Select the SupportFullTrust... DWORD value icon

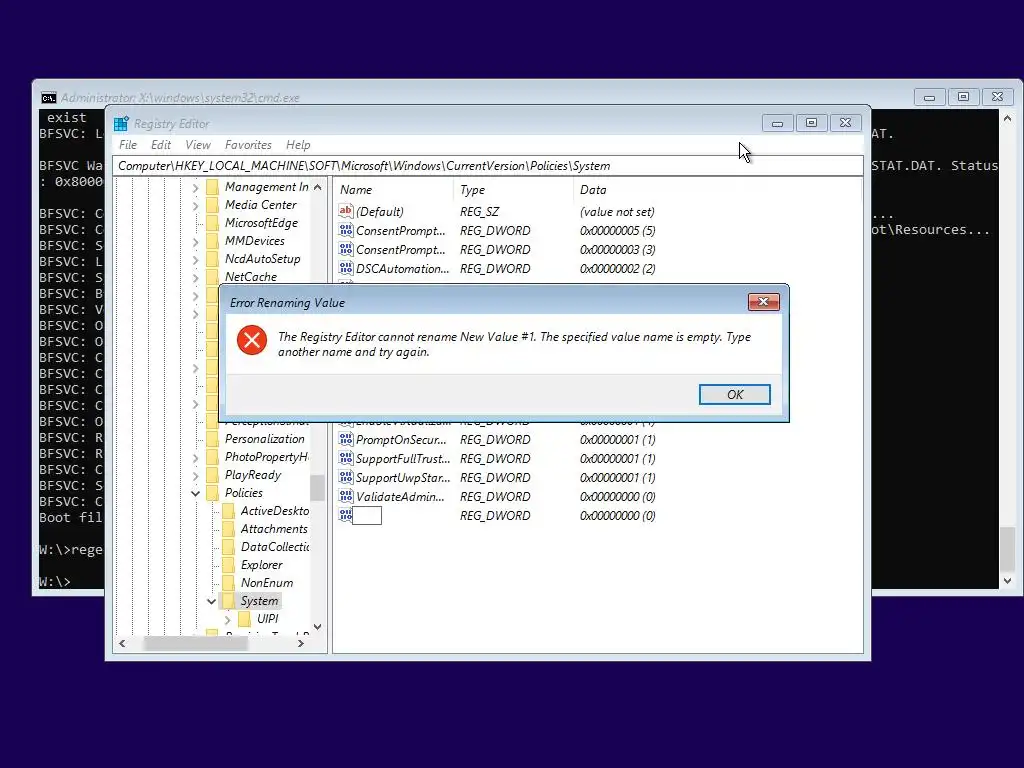(345, 458)
